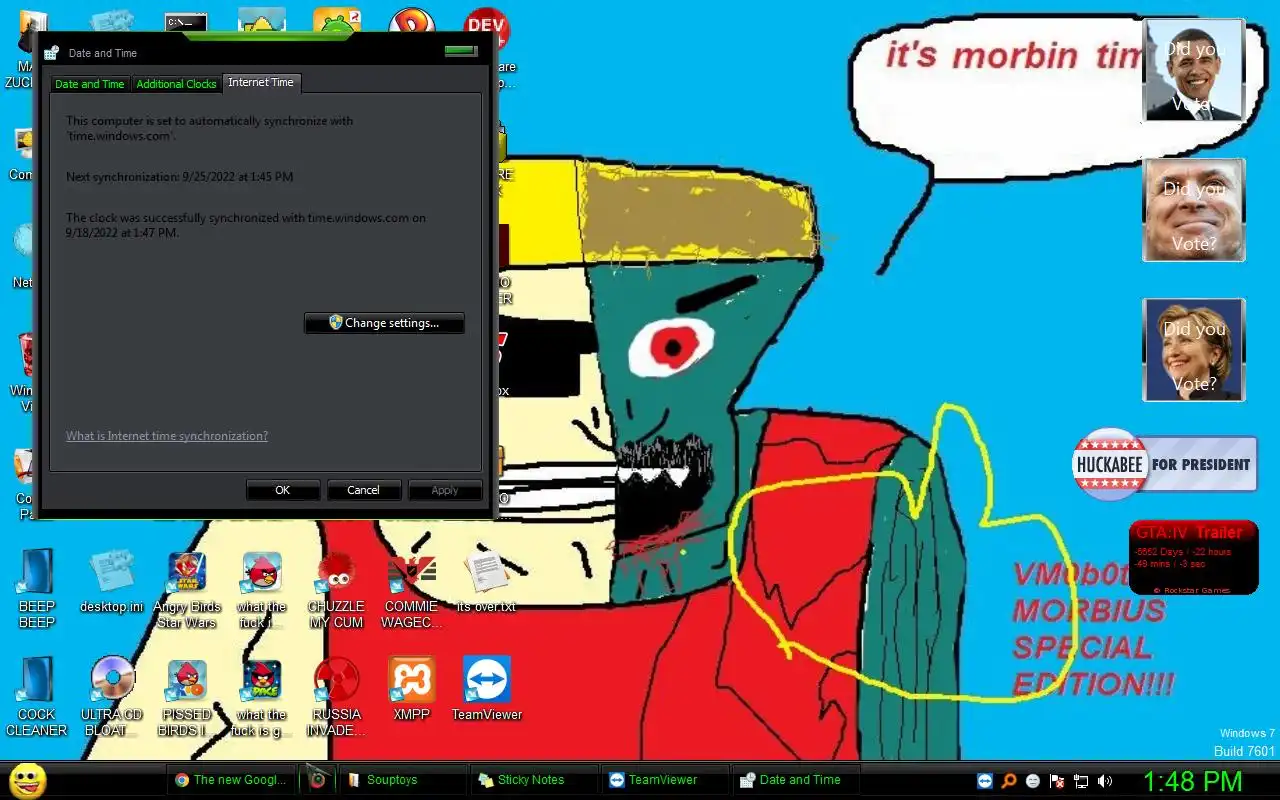Open the network tray icon
Screen dimensions: 1280x800
tap(1081, 781)
